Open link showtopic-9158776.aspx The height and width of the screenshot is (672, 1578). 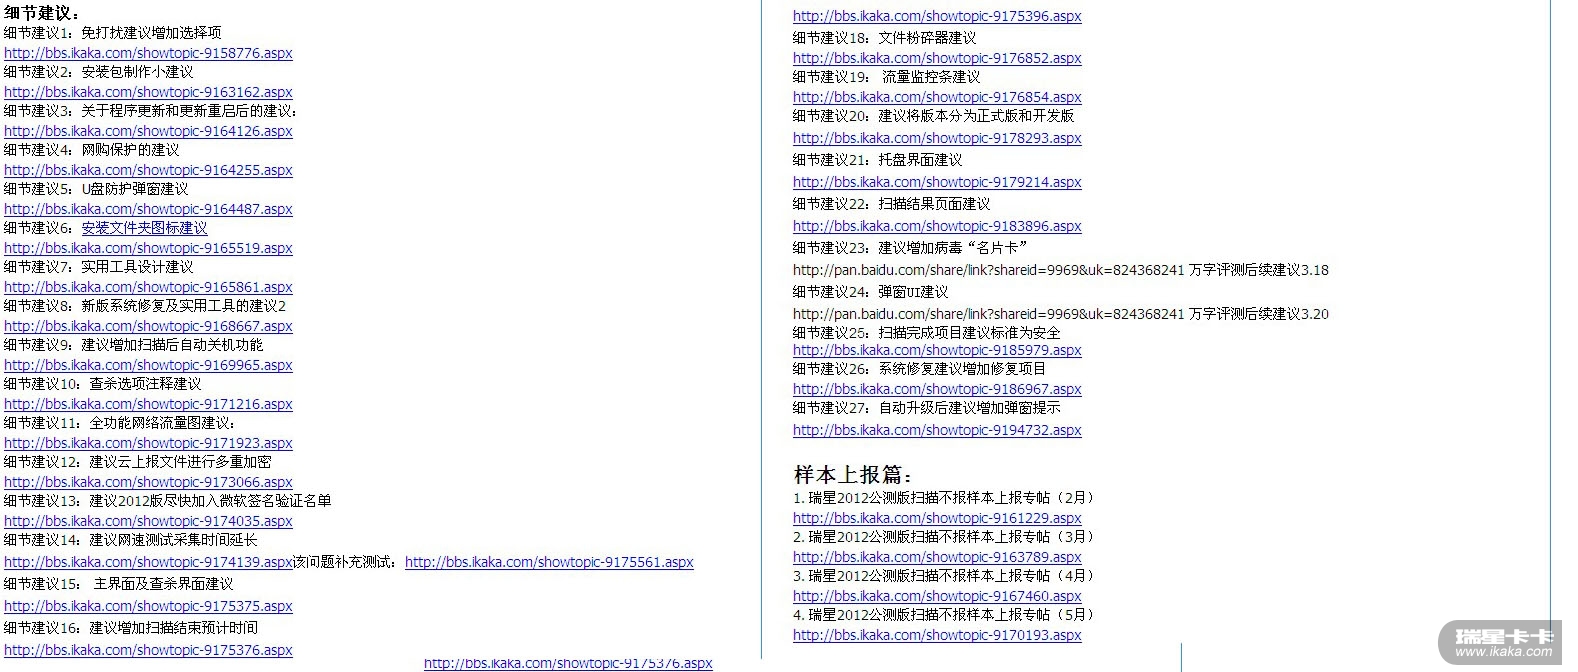[148, 53]
